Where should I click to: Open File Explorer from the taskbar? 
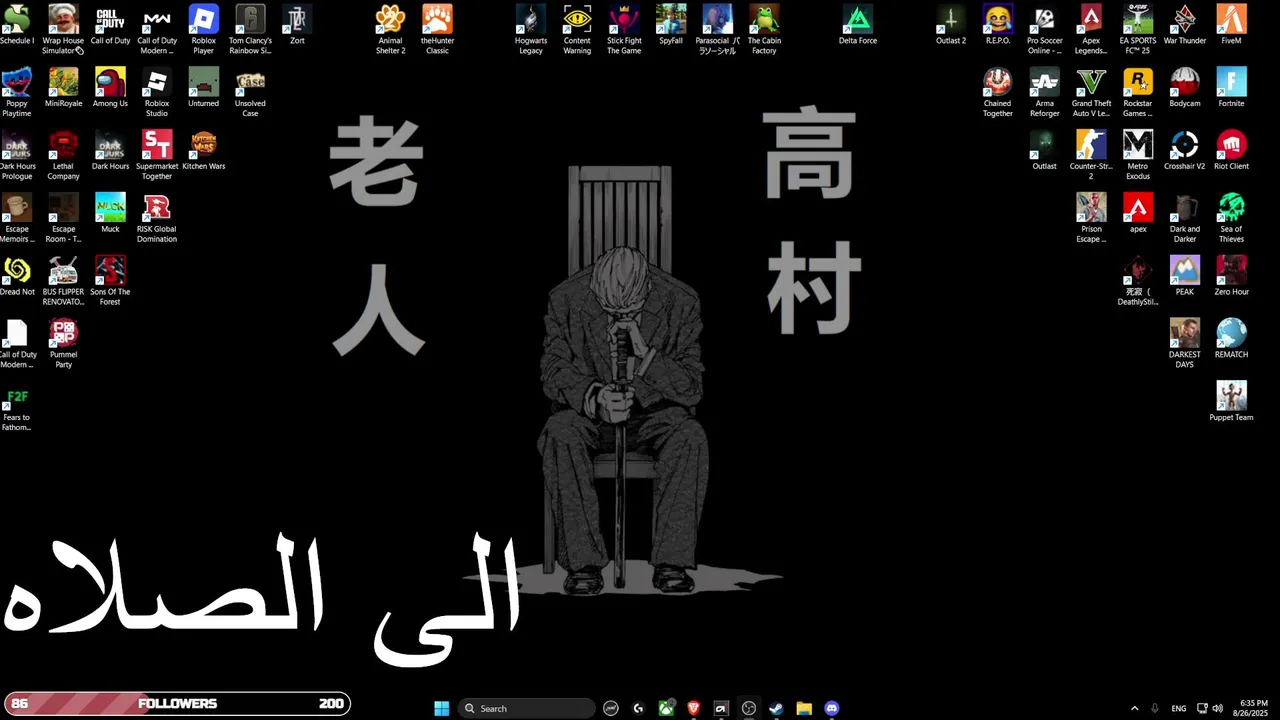click(804, 708)
